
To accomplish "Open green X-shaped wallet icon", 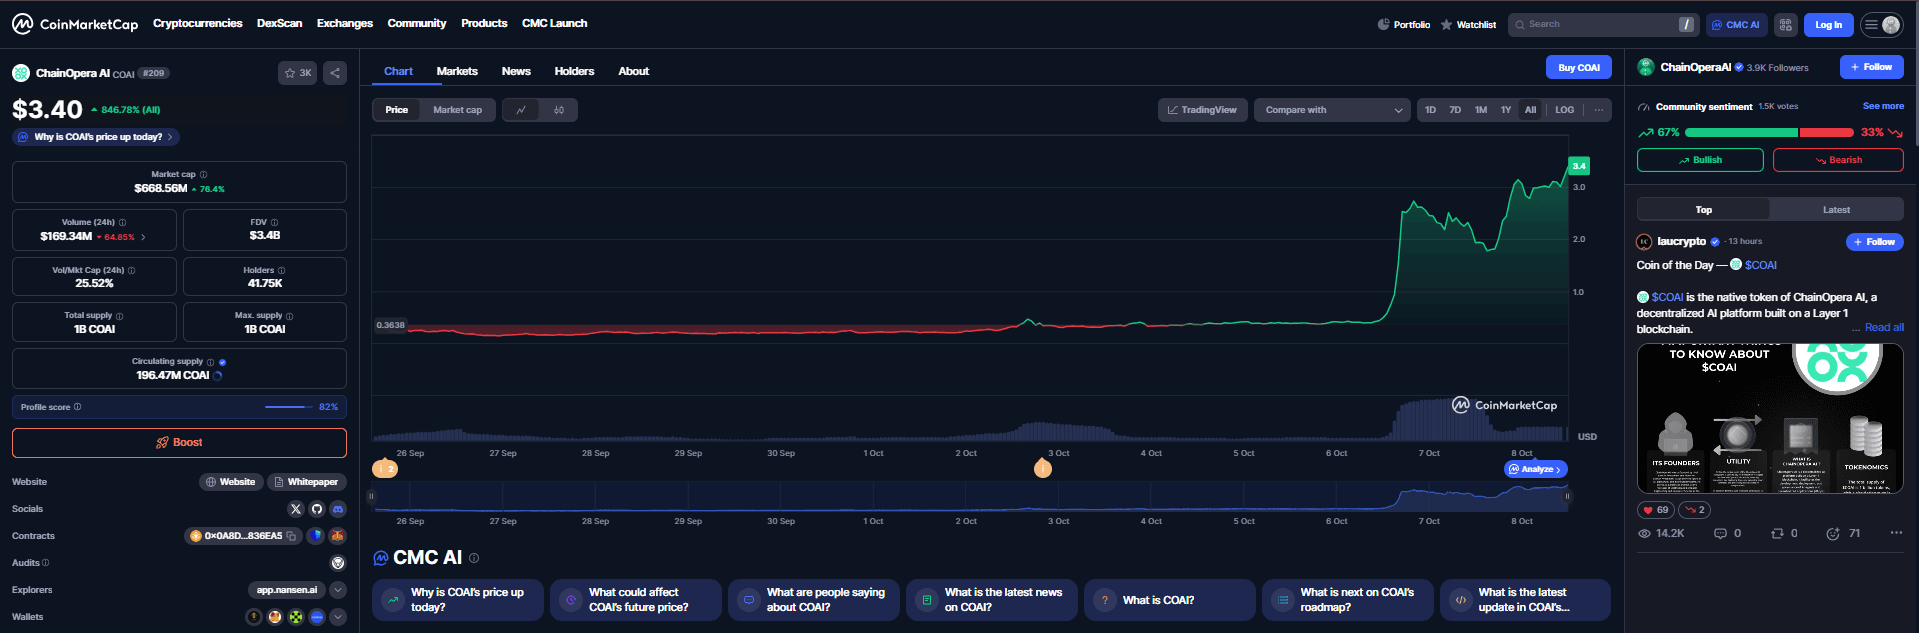I will (296, 617).
